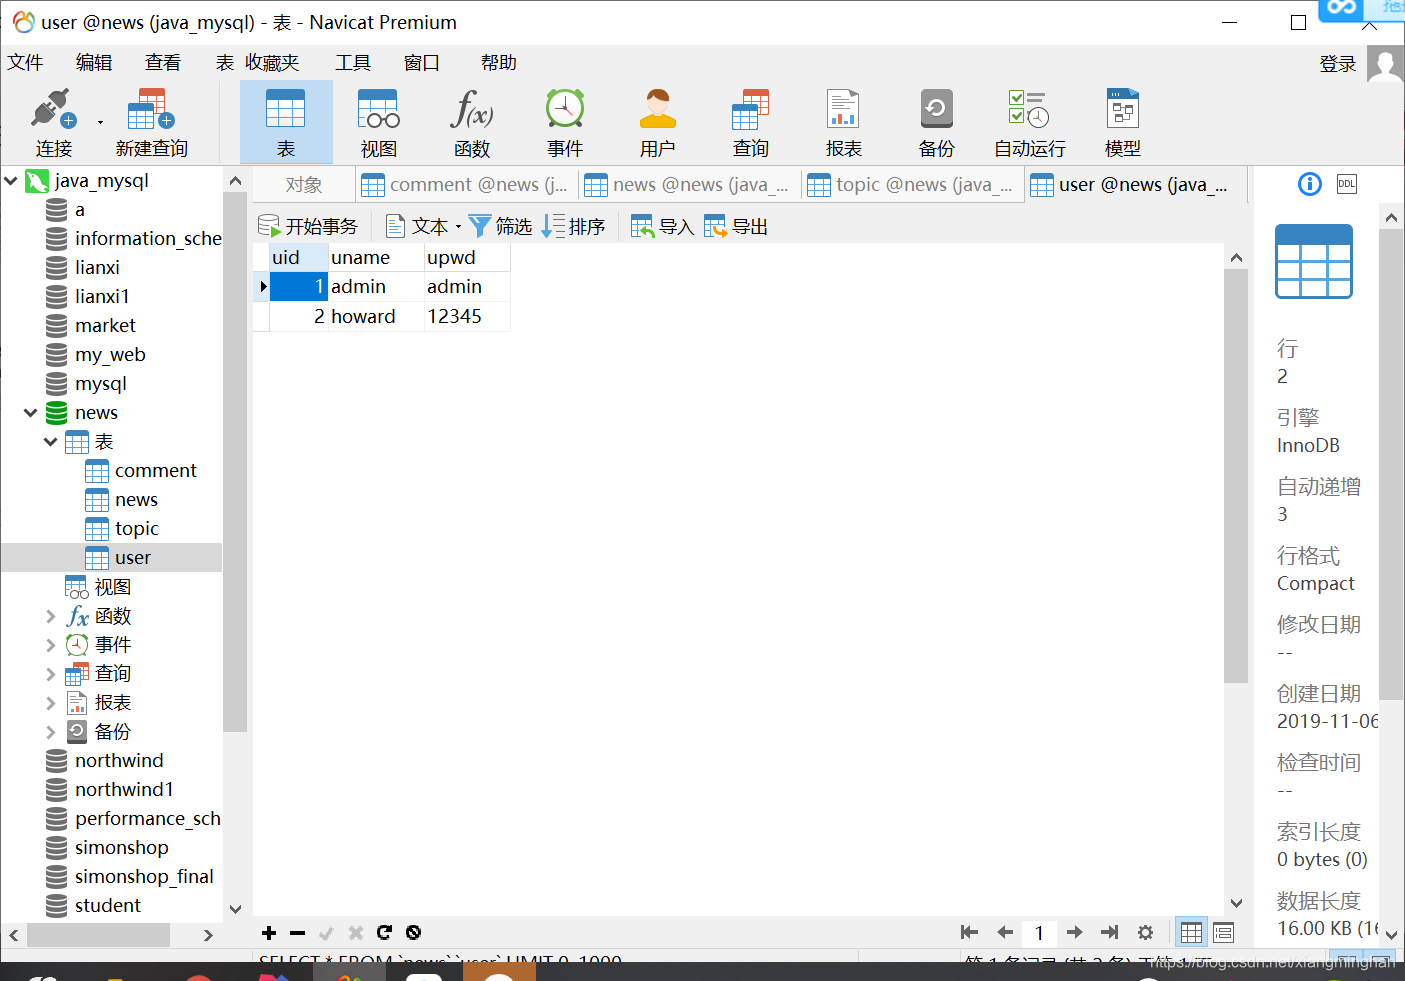The image size is (1405, 981).
Task: Add a record with the plus icon
Action: click(269, 933)
